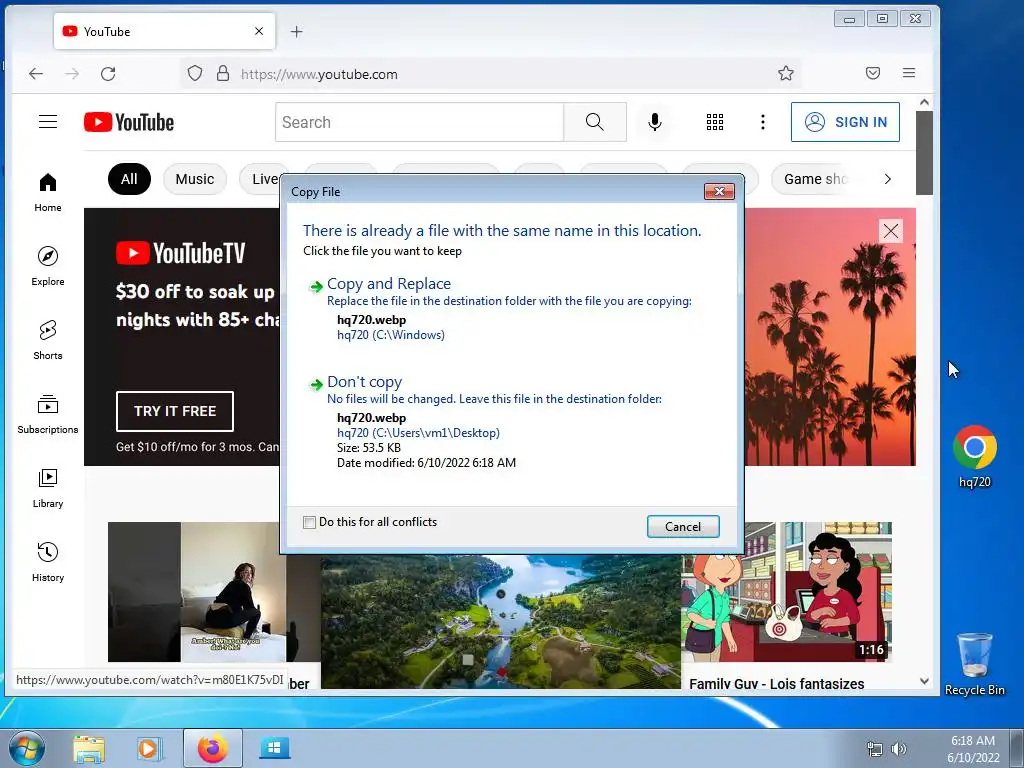Click hq720 (C:\Users\vm1\Desktop) file path

point(418,432)
